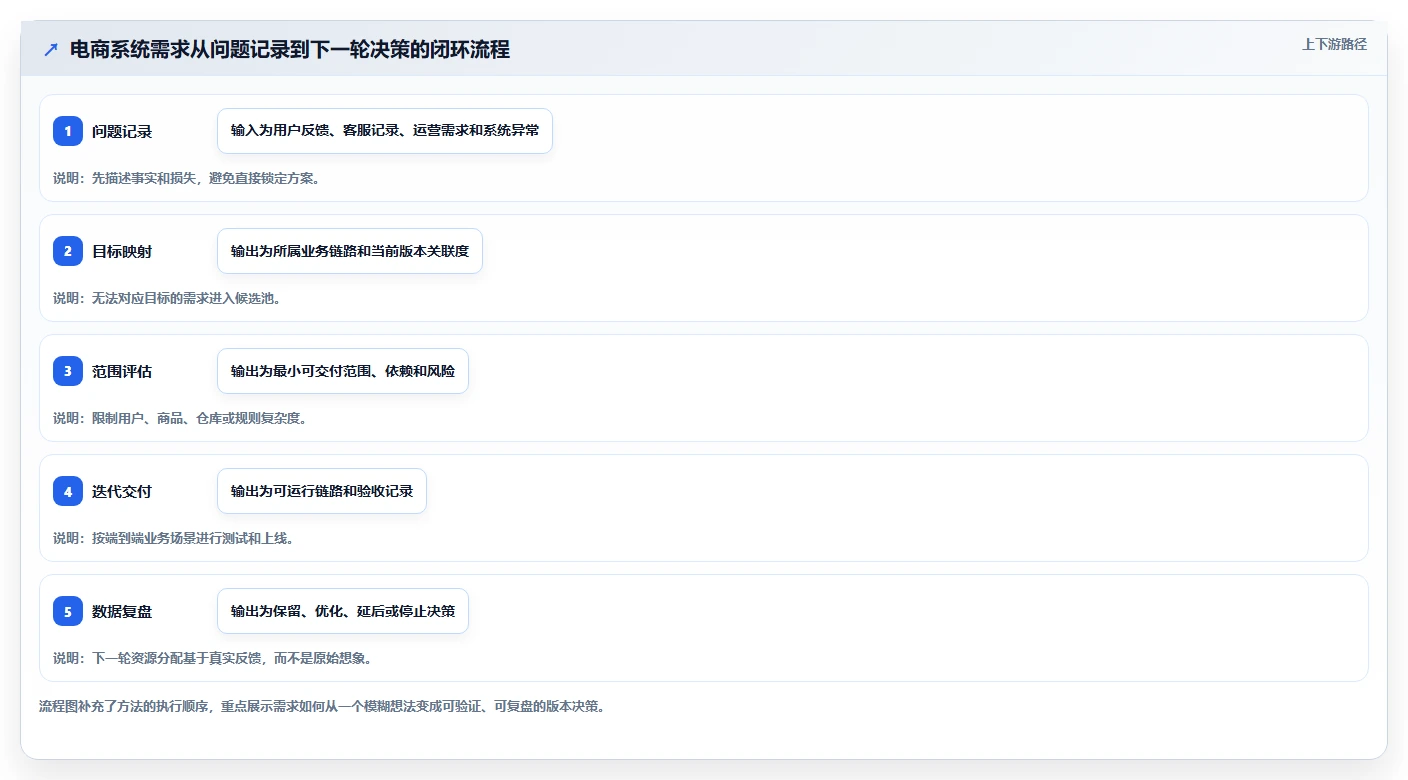Click the note 无法对应目标的需求进入候选池

click(x=167, y=298)
